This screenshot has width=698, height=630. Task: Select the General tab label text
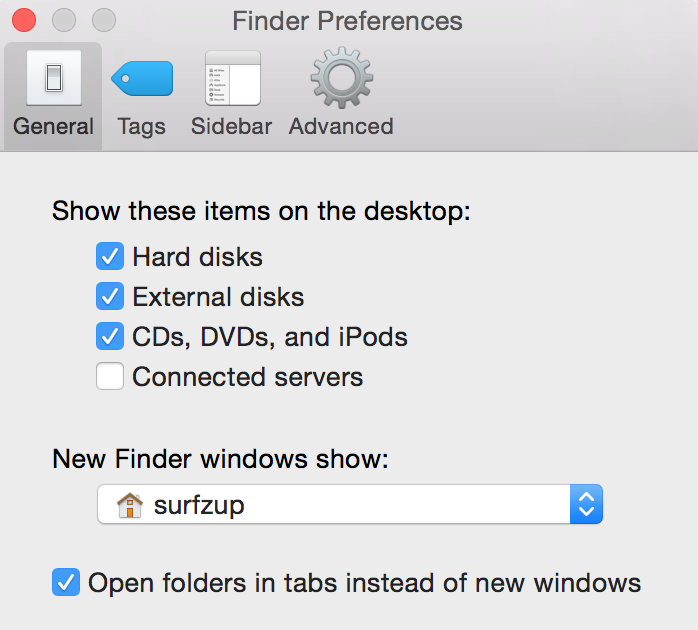(x=54, y=127)
